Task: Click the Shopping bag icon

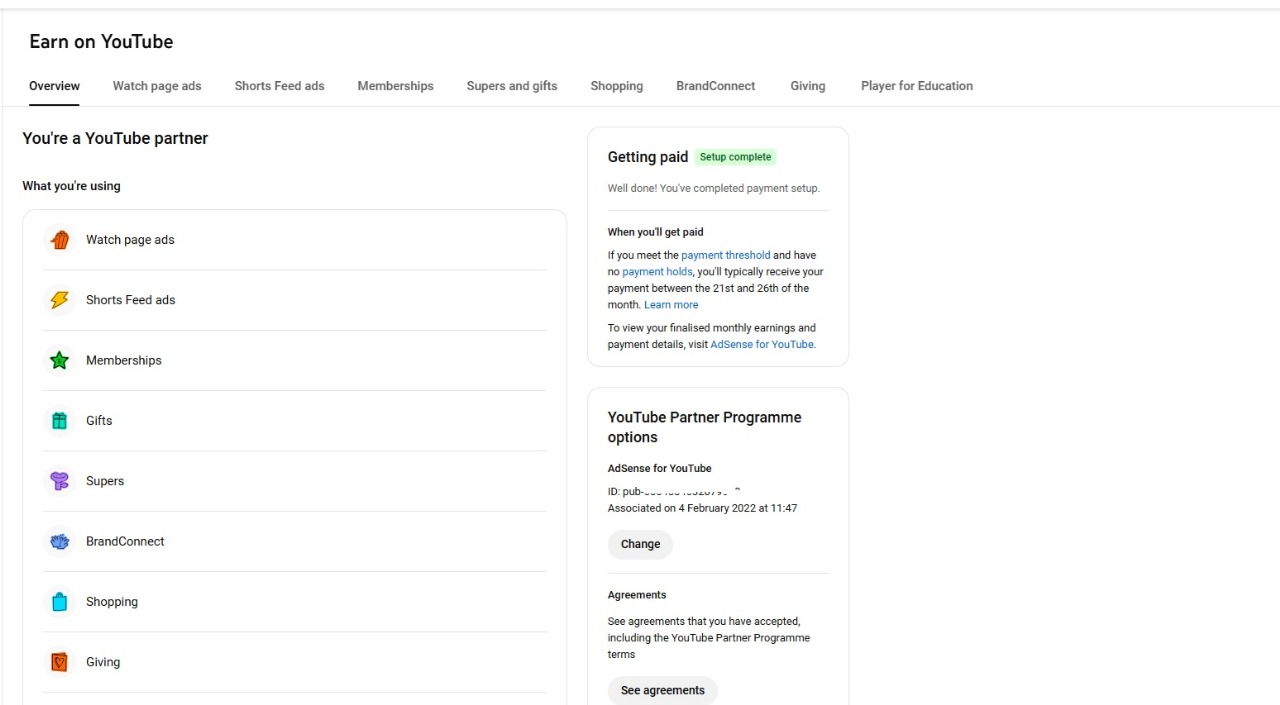Action: point(60,602)
